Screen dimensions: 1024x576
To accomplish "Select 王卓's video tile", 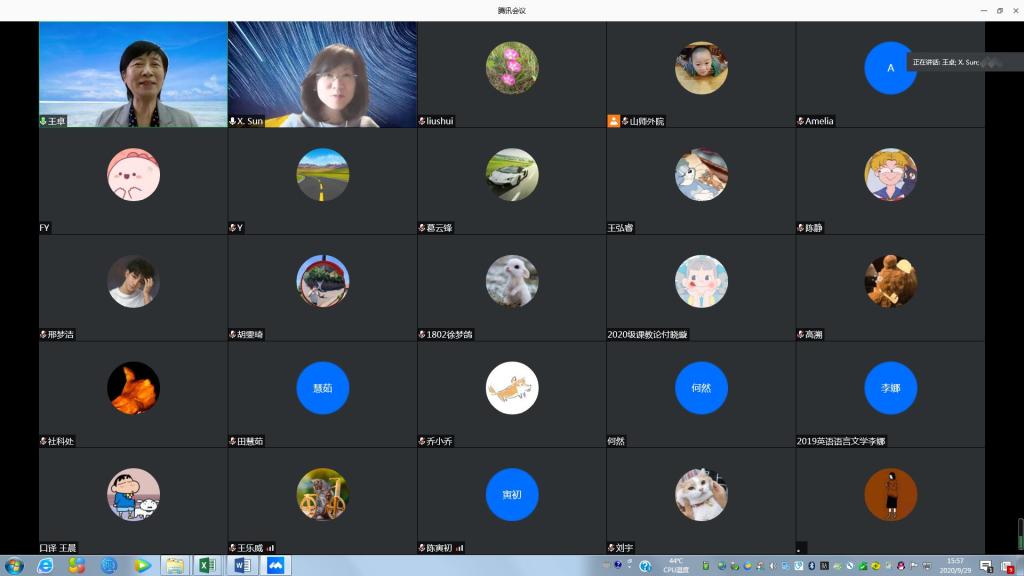I will (133, 74).
